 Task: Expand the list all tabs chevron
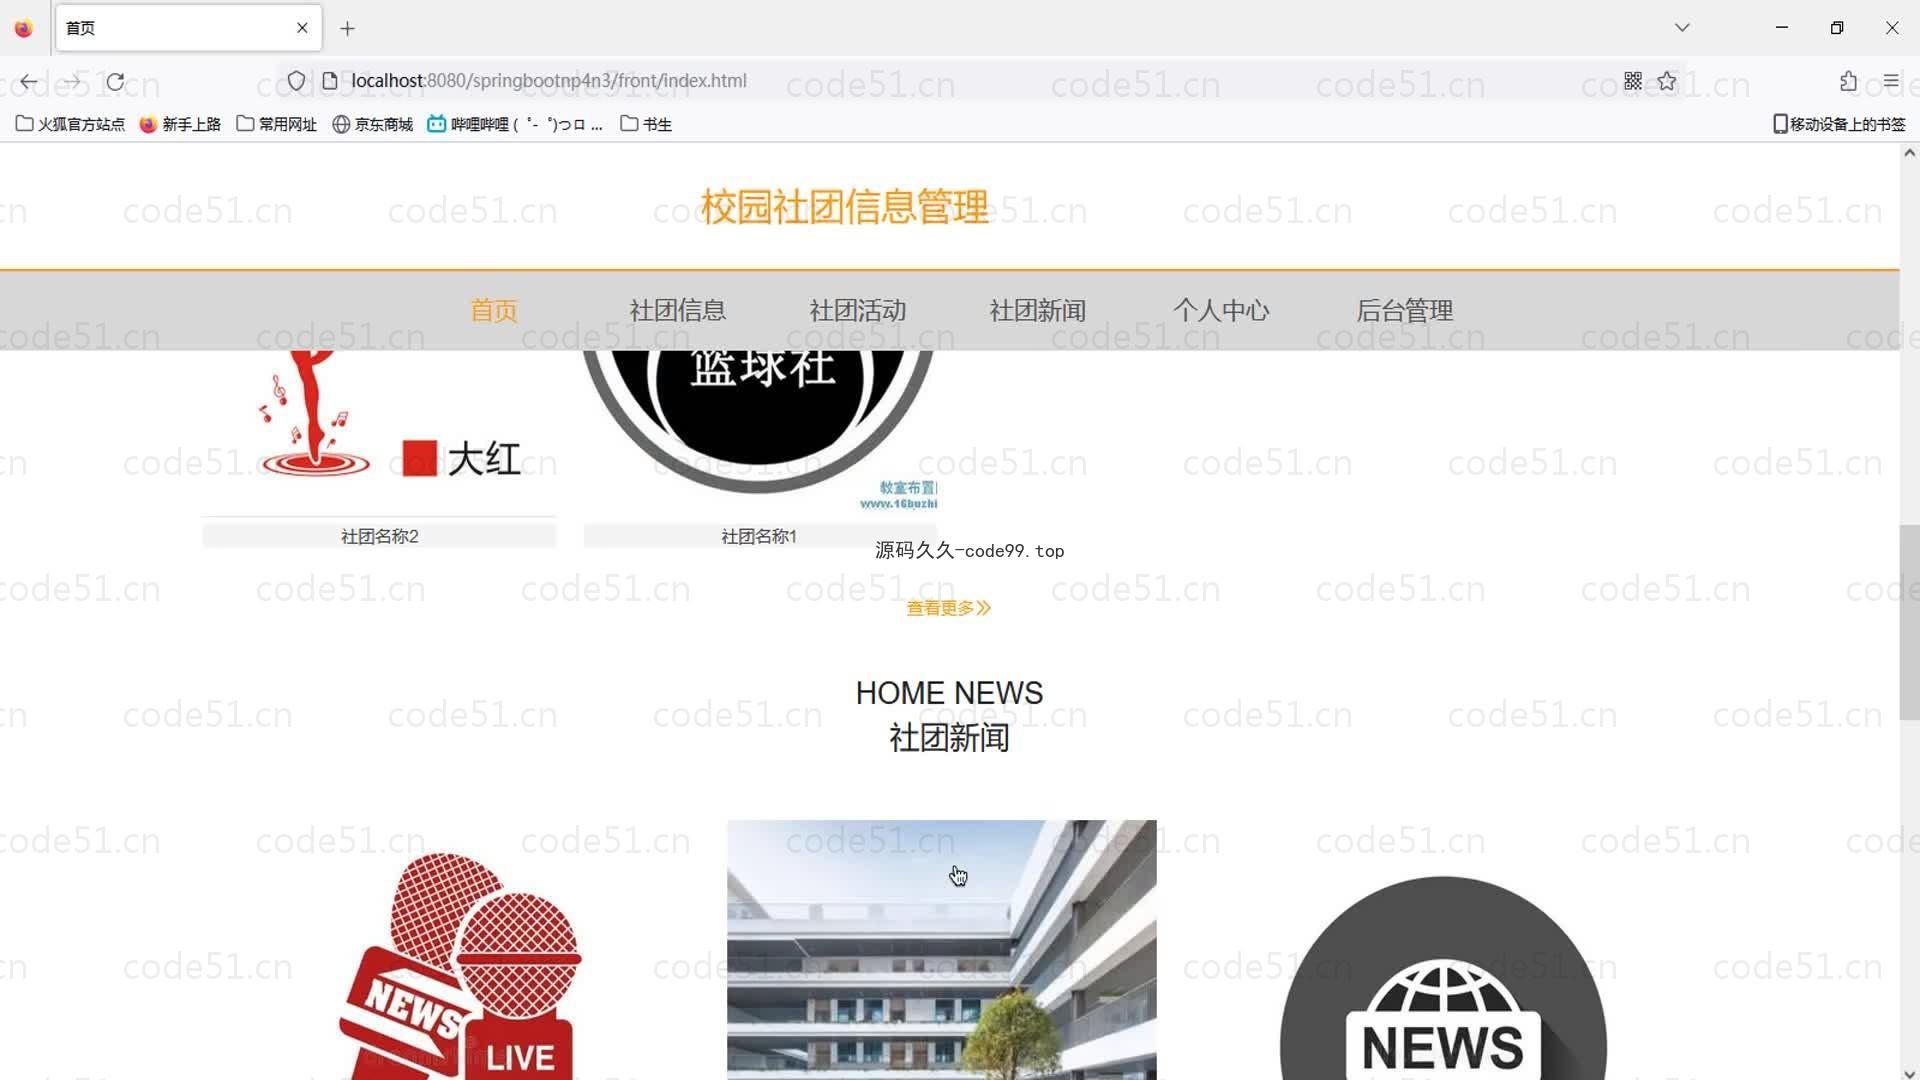[1682, 28]
